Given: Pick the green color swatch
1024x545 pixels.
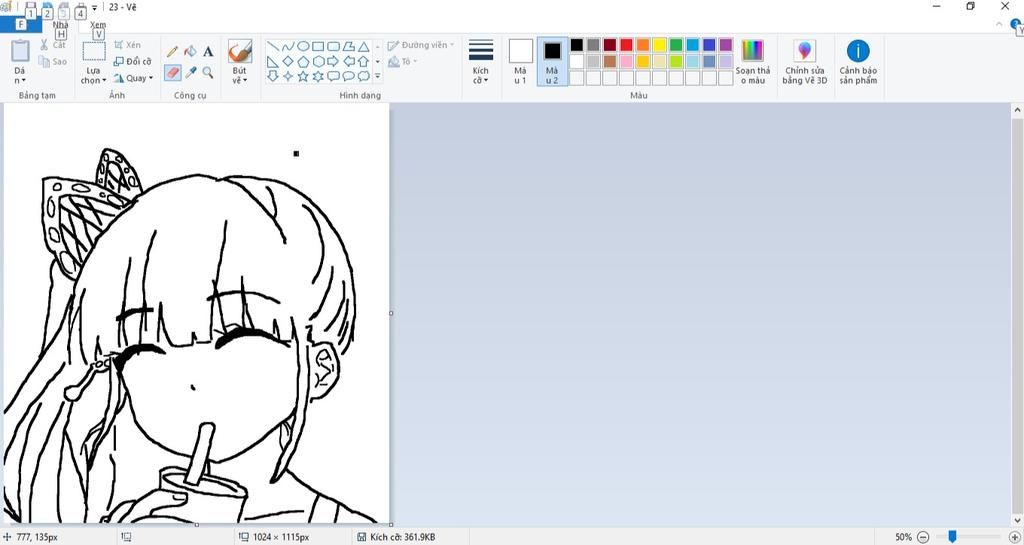Looking at the screenshot, I should click(x=676, y=44).
